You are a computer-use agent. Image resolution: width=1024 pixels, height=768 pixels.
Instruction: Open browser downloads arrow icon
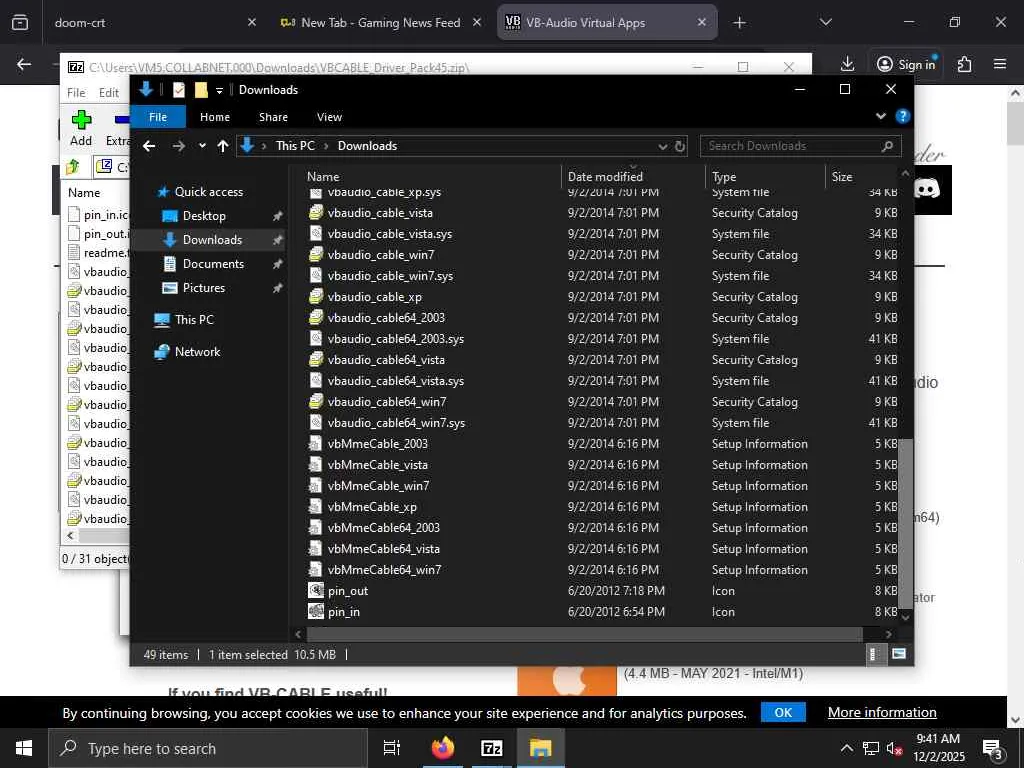coord(847,64)
